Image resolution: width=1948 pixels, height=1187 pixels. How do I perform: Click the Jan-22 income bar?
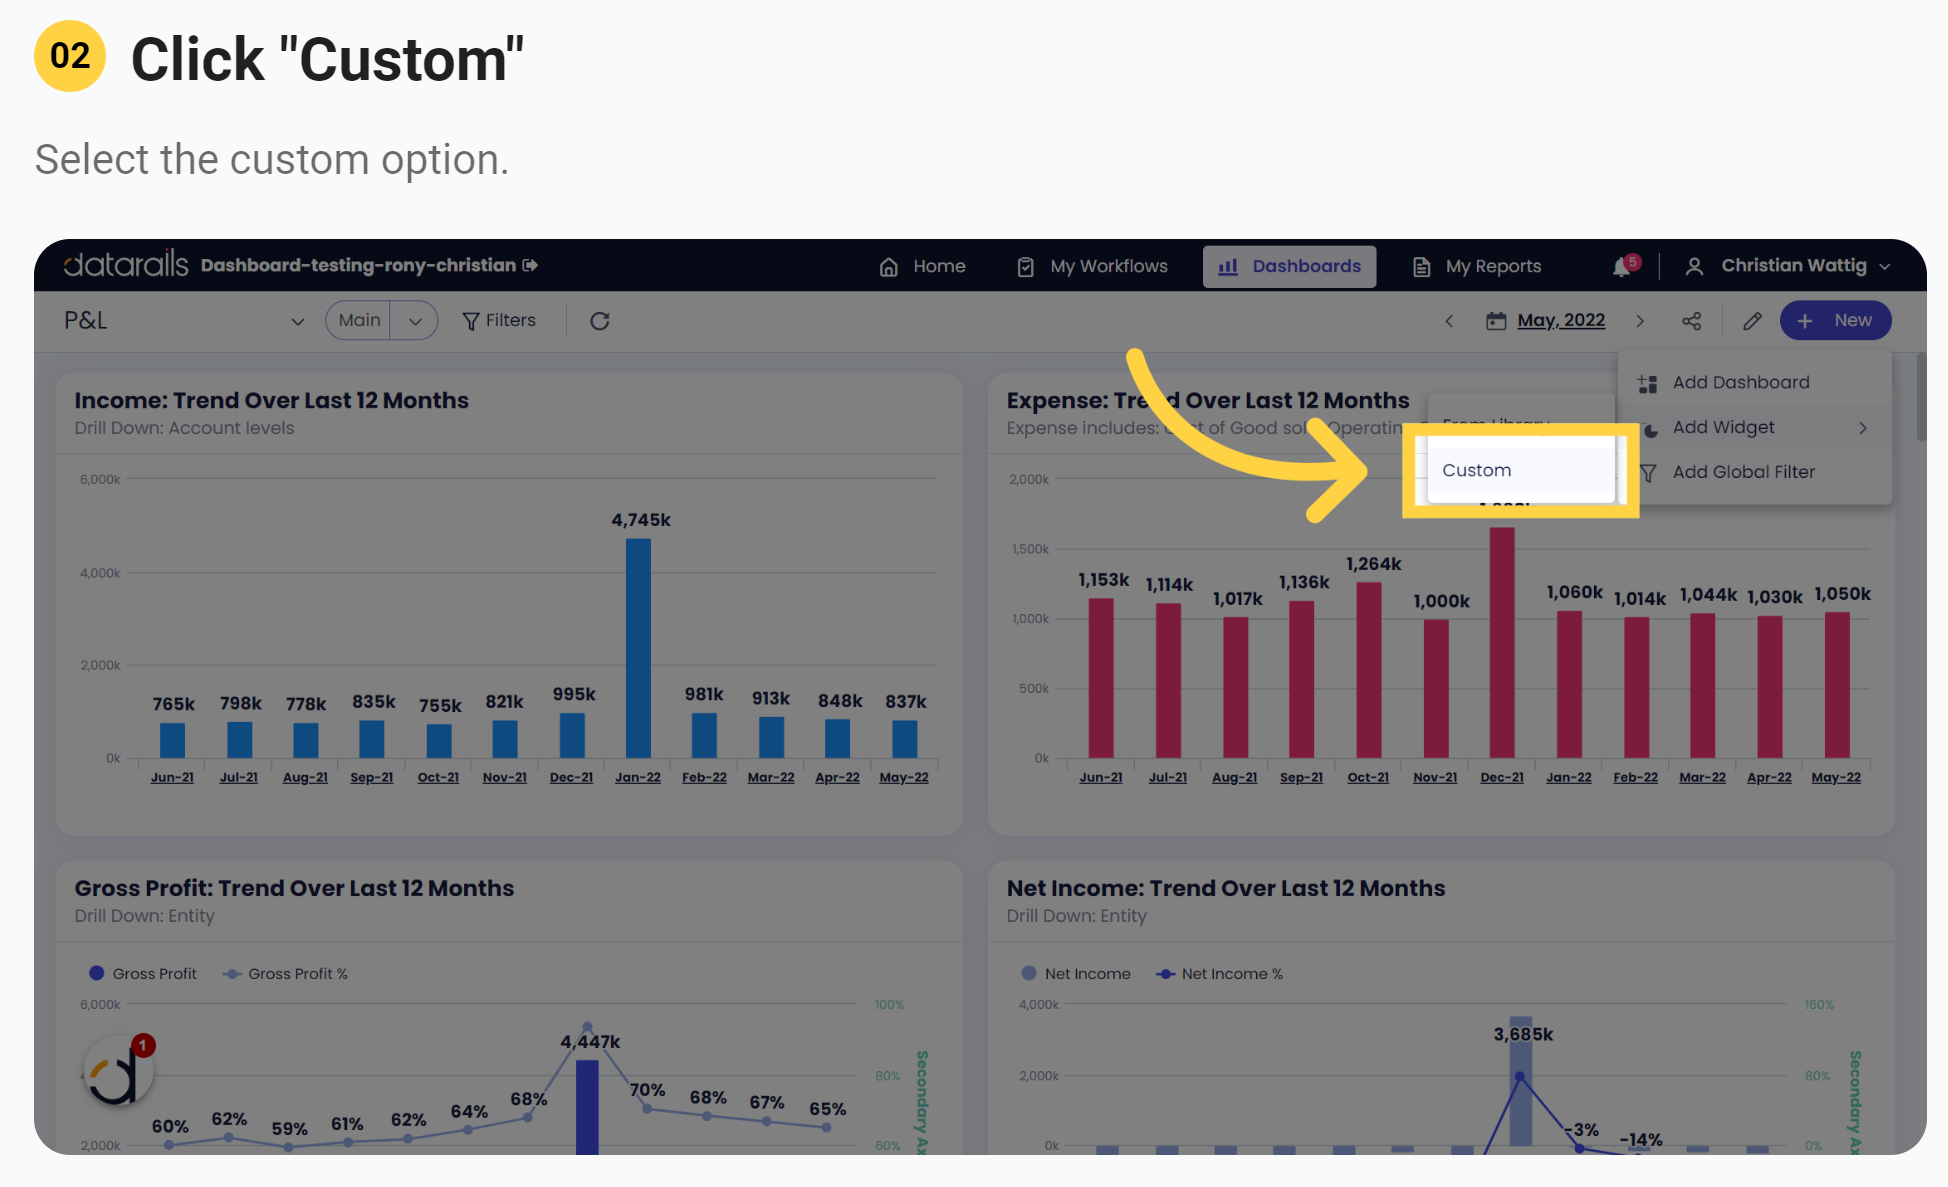638,647
